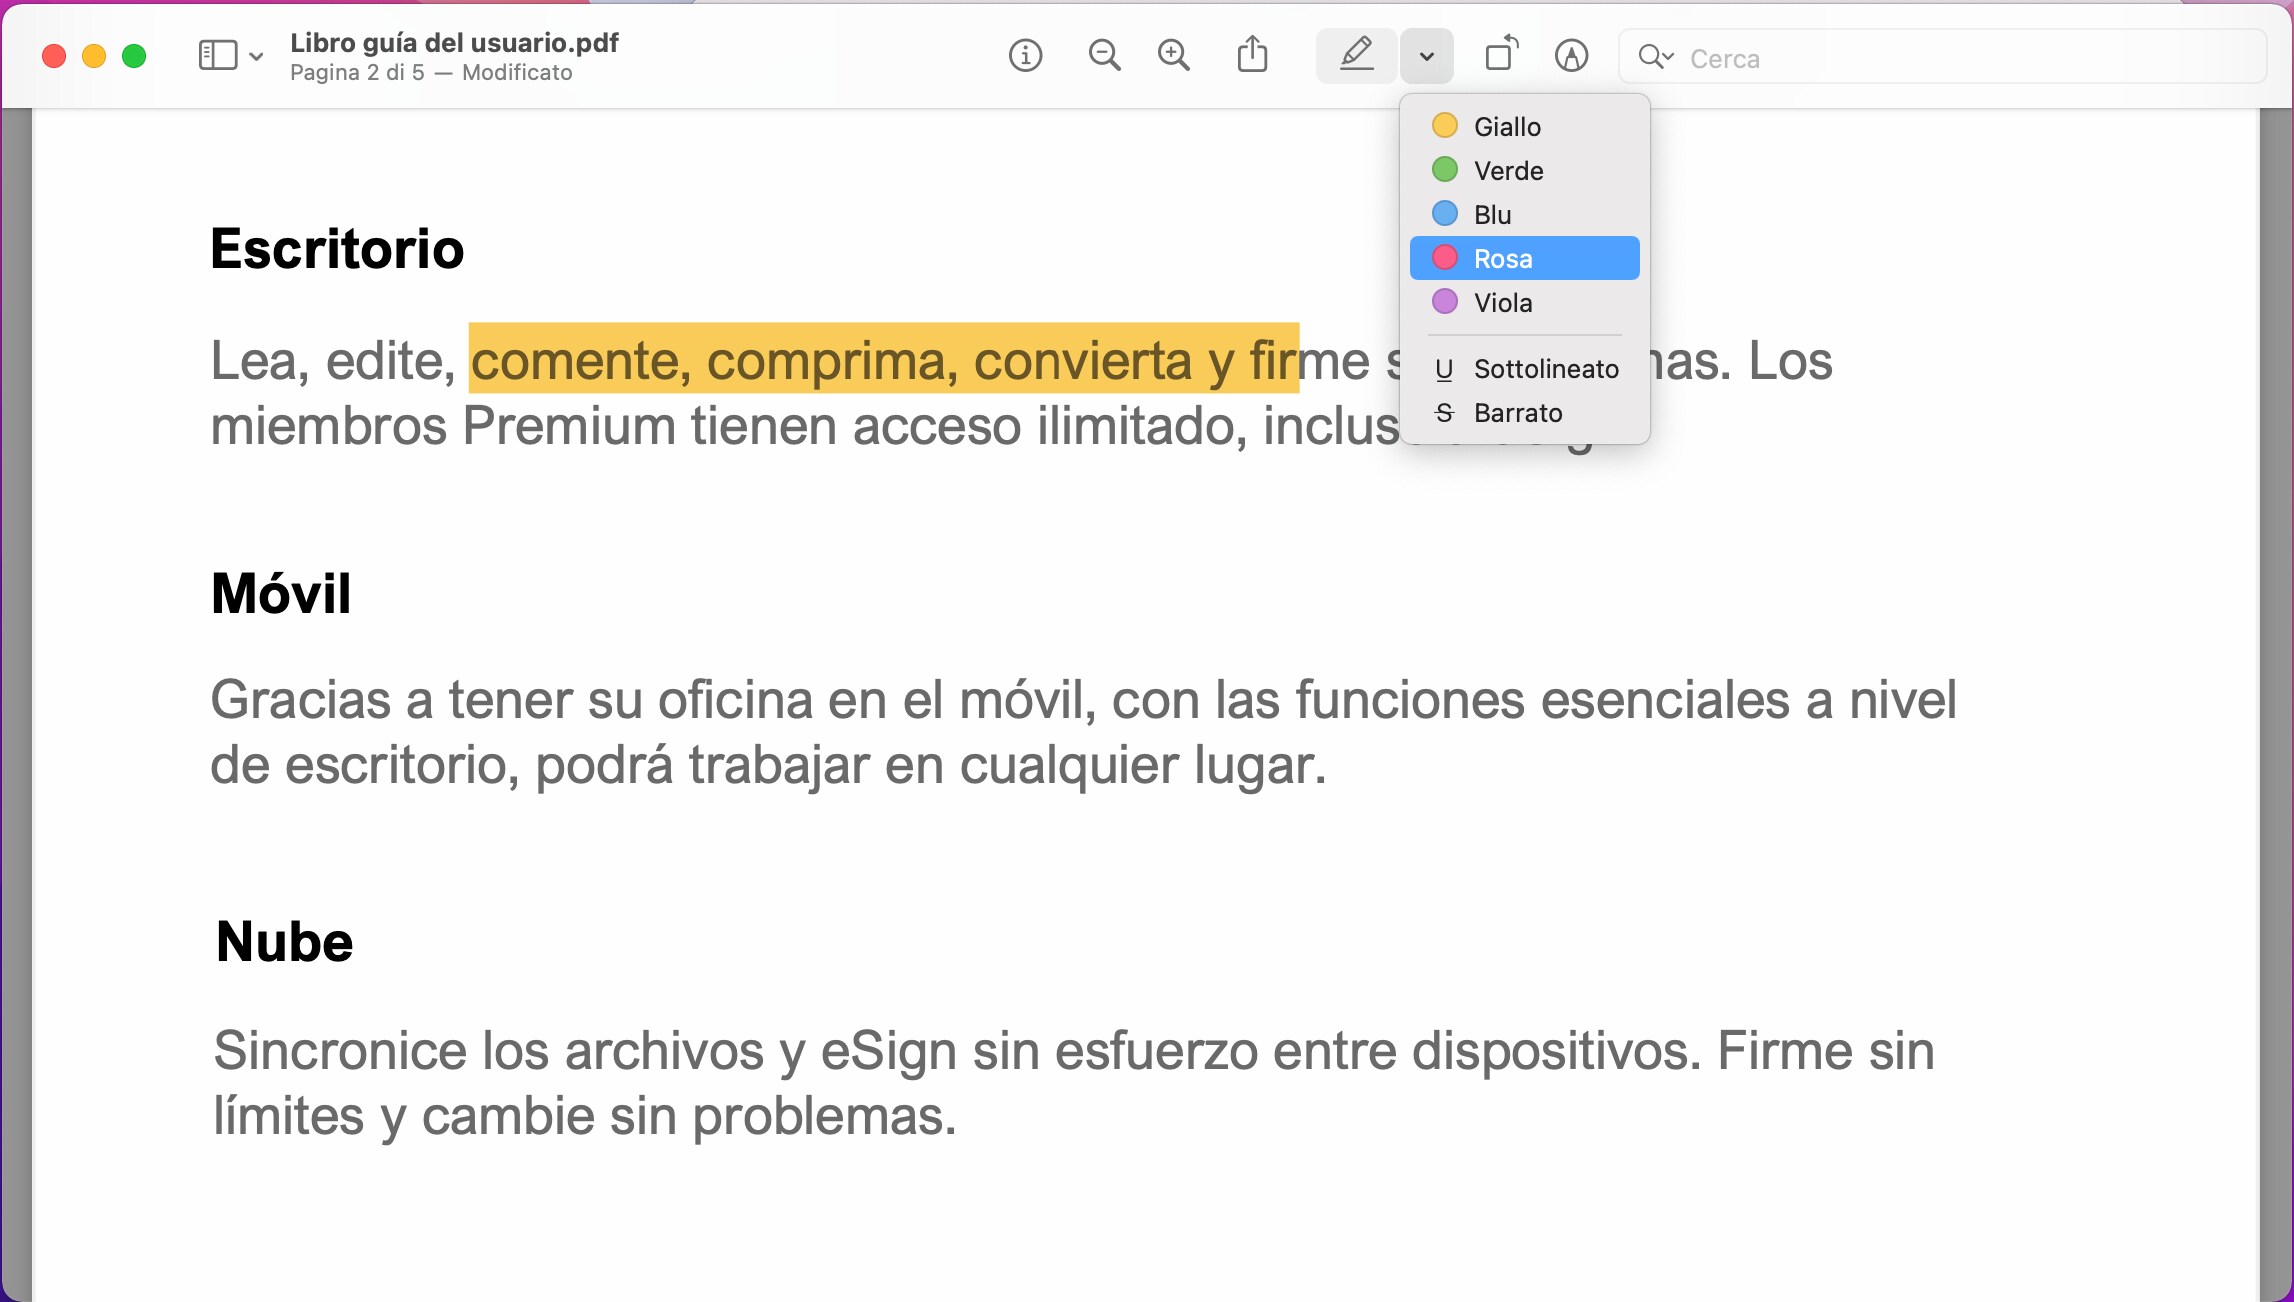Open the Share menu icon
Image resolution: width=2294 pixels, height=1302 pixels.
[1252, 55]
